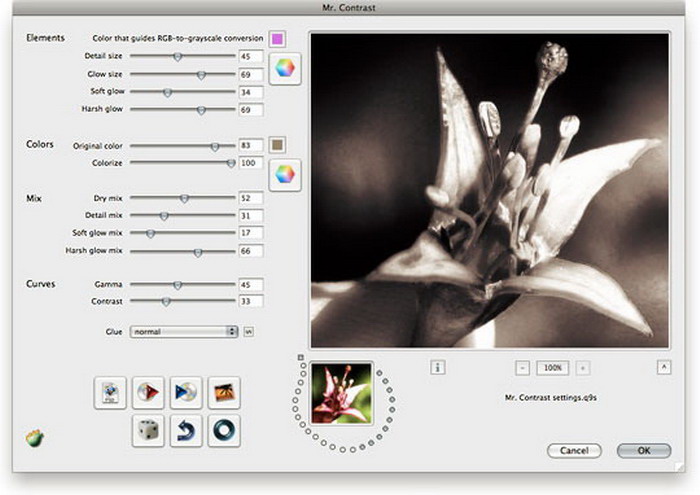700x495 pixels.
Task: Show info with the 'i' button
Action: tap(437, 367)
